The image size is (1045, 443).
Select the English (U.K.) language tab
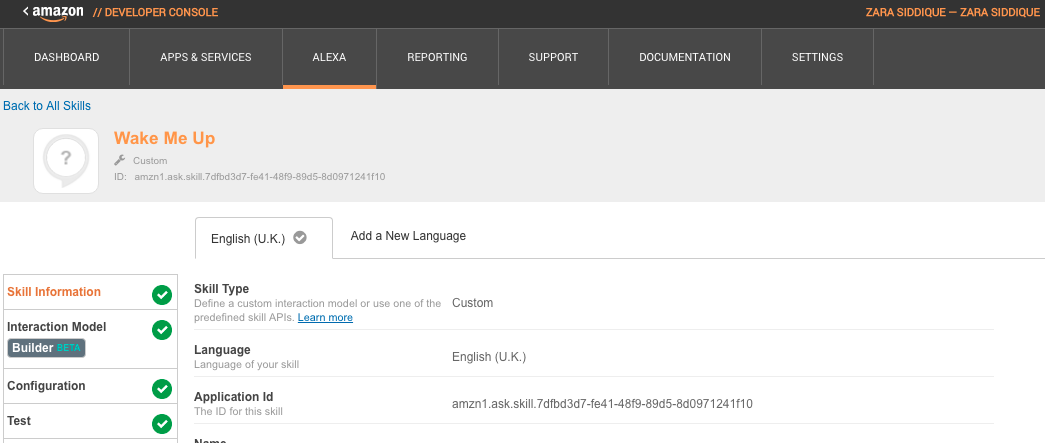264,238
